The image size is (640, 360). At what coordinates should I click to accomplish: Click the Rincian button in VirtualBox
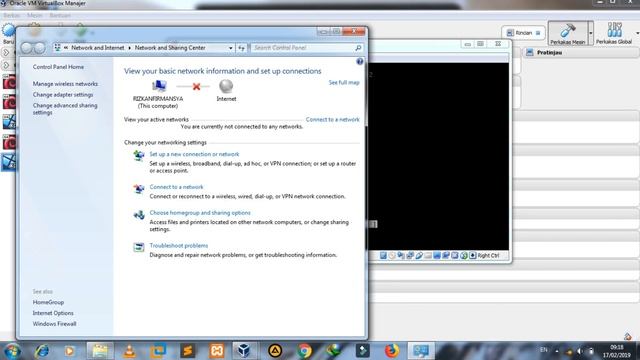[524, 33]
